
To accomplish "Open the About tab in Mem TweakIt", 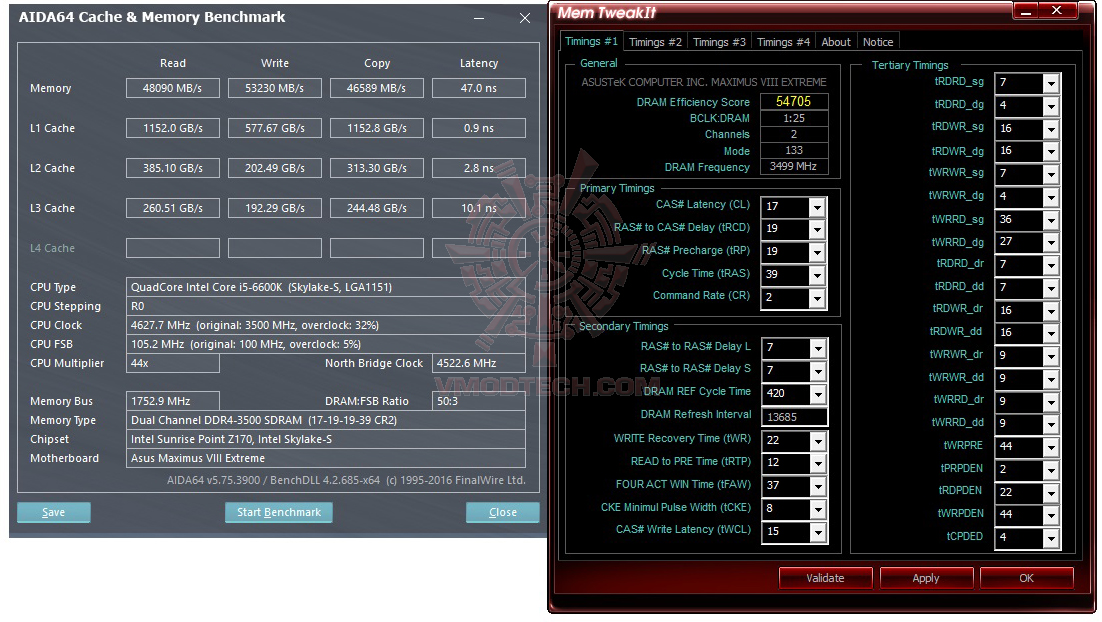I will [x=836, y=41].
